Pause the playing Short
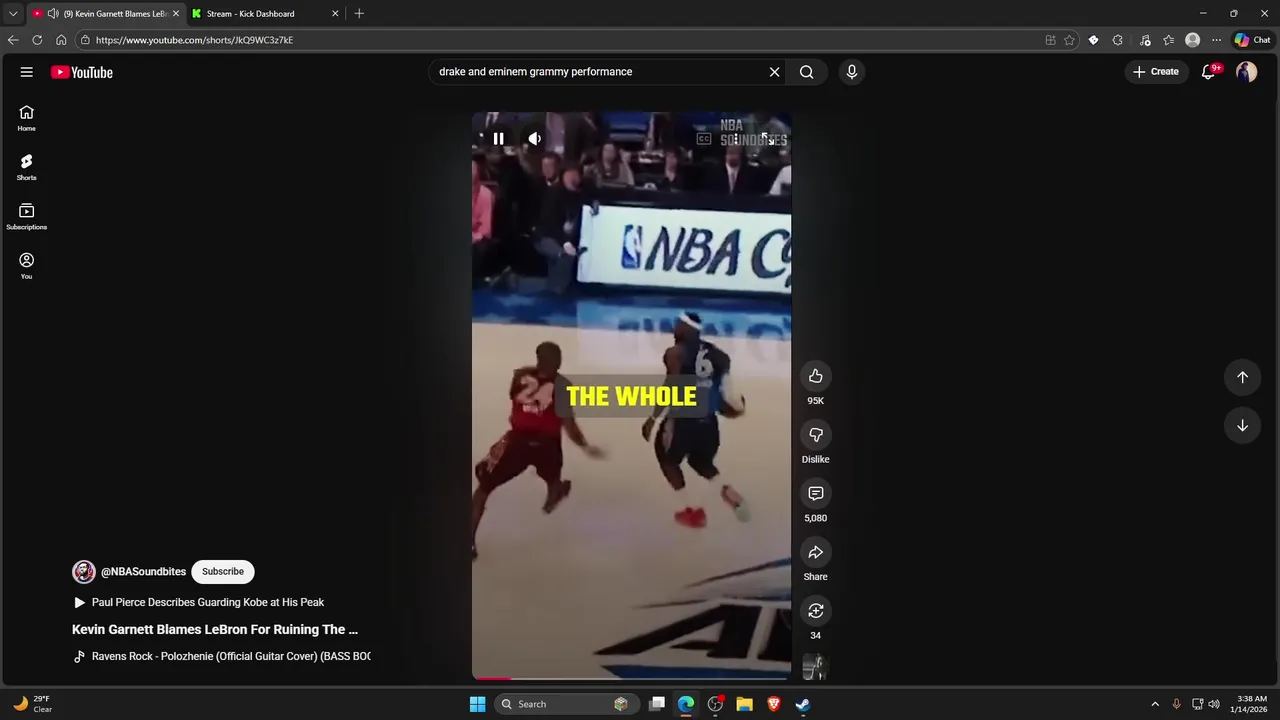The image size is (1280, 720). 498,139
